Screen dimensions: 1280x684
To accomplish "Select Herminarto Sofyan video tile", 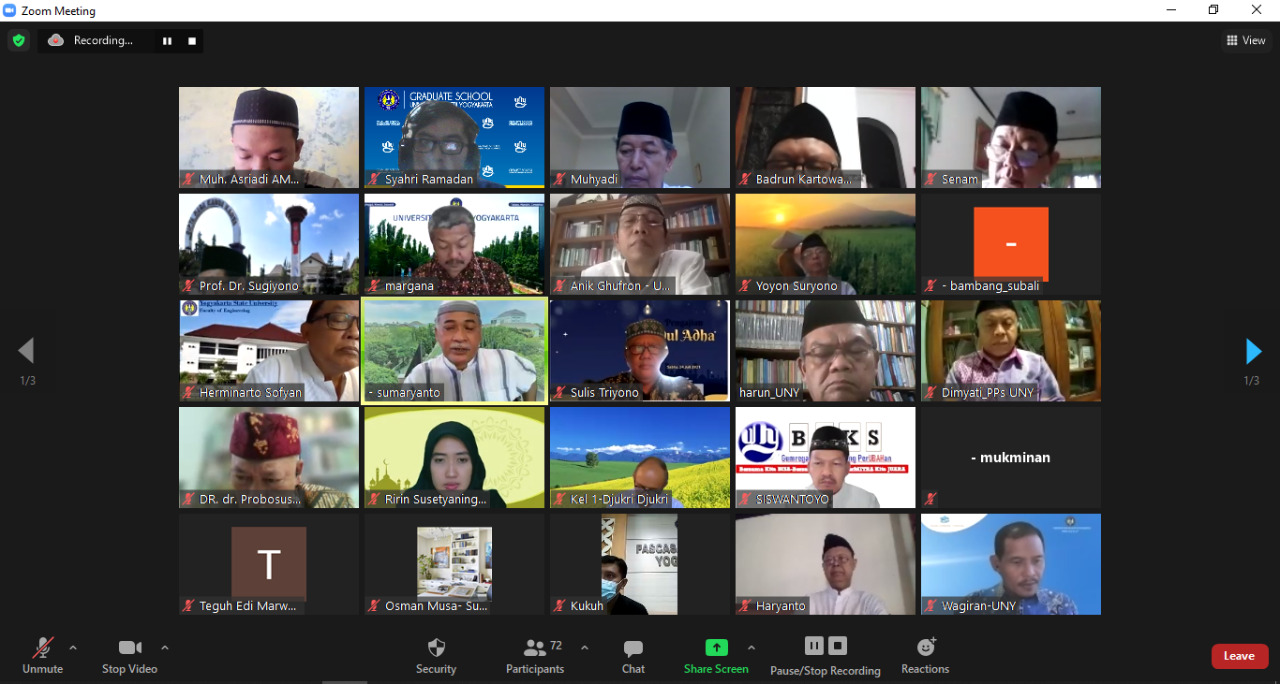I will (x=269, y=351).
